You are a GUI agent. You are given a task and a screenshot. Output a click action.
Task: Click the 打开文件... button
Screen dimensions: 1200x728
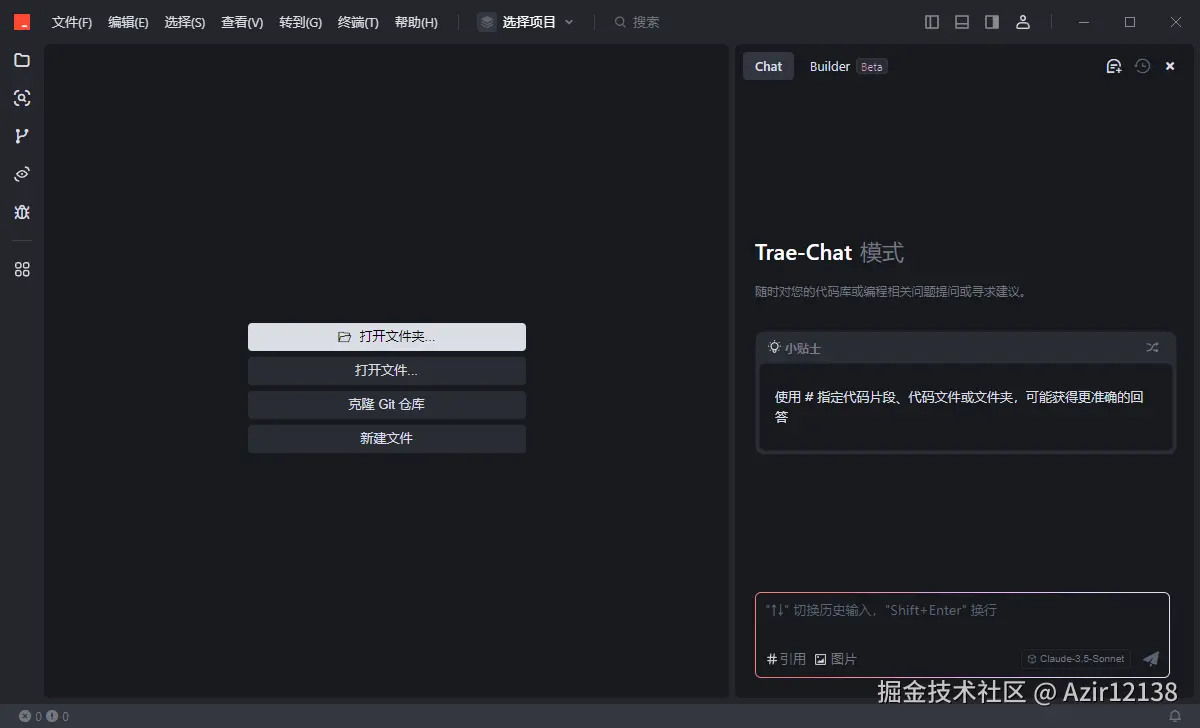click(387, 371)
